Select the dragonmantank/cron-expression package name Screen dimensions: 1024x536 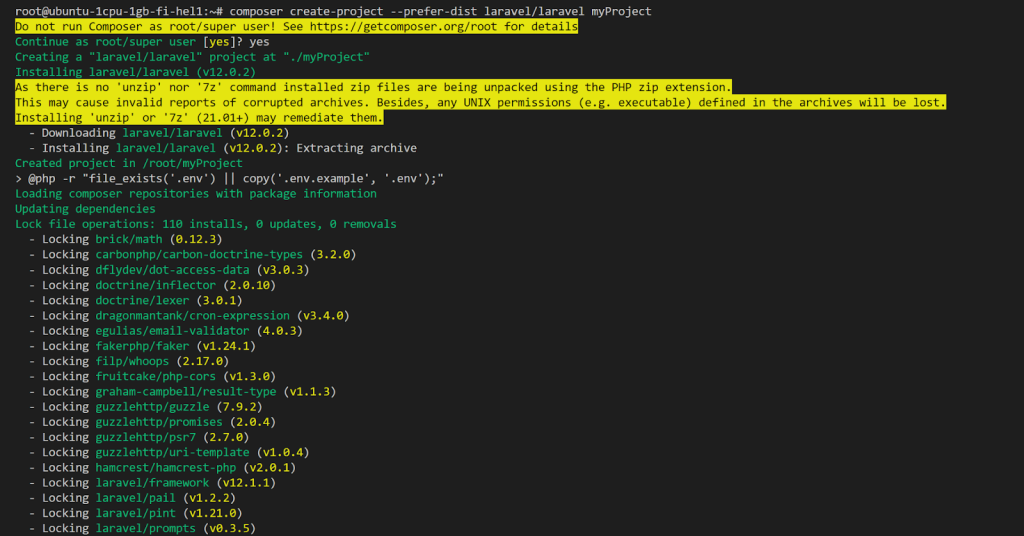click(192, 315)
